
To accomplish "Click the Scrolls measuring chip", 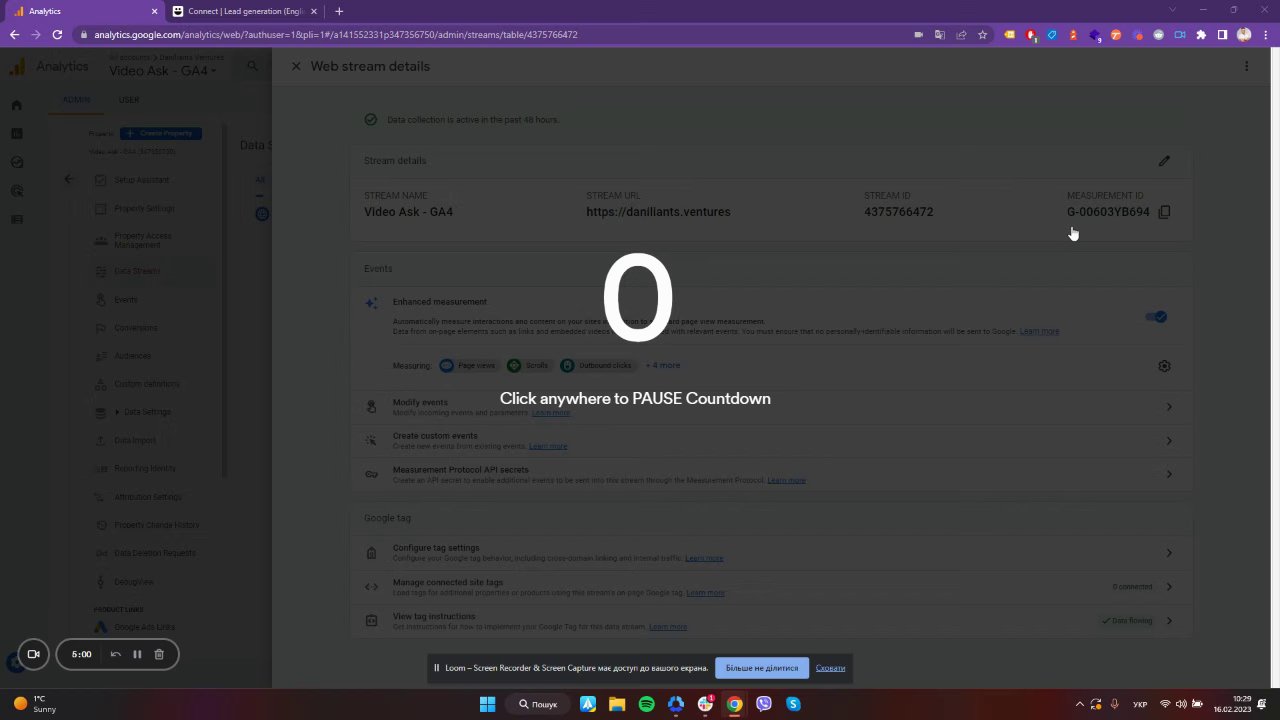I will (x=528, y=366).
